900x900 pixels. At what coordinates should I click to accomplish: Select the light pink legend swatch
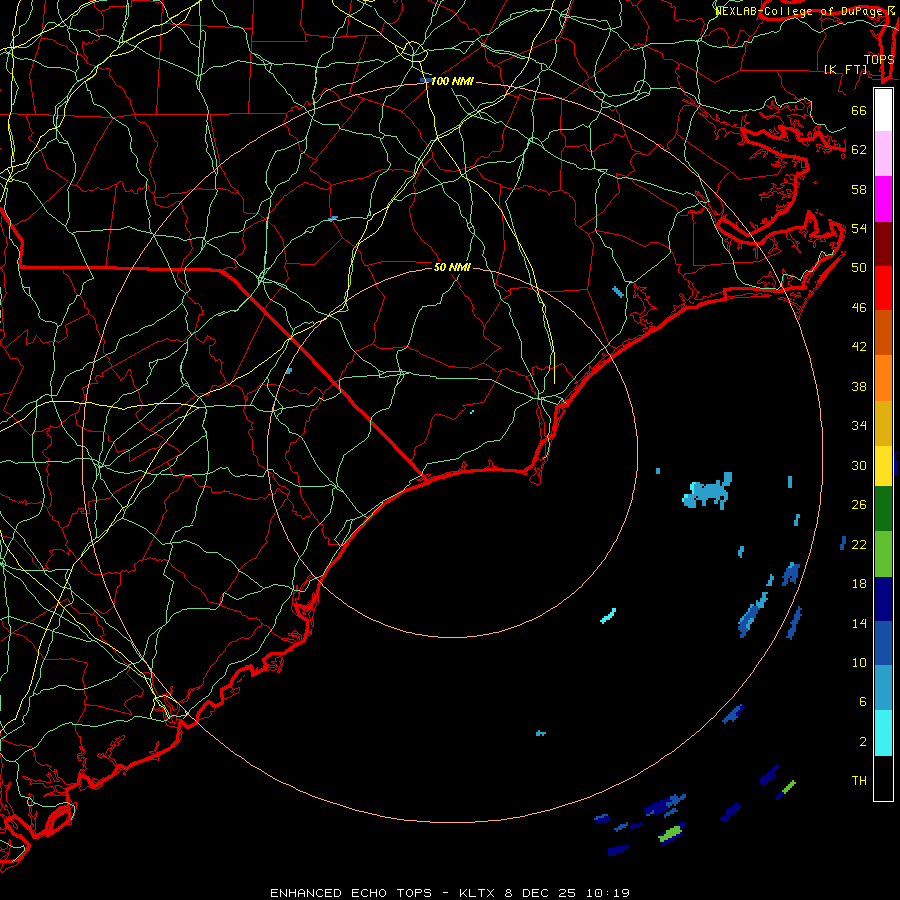coord(883,154)
